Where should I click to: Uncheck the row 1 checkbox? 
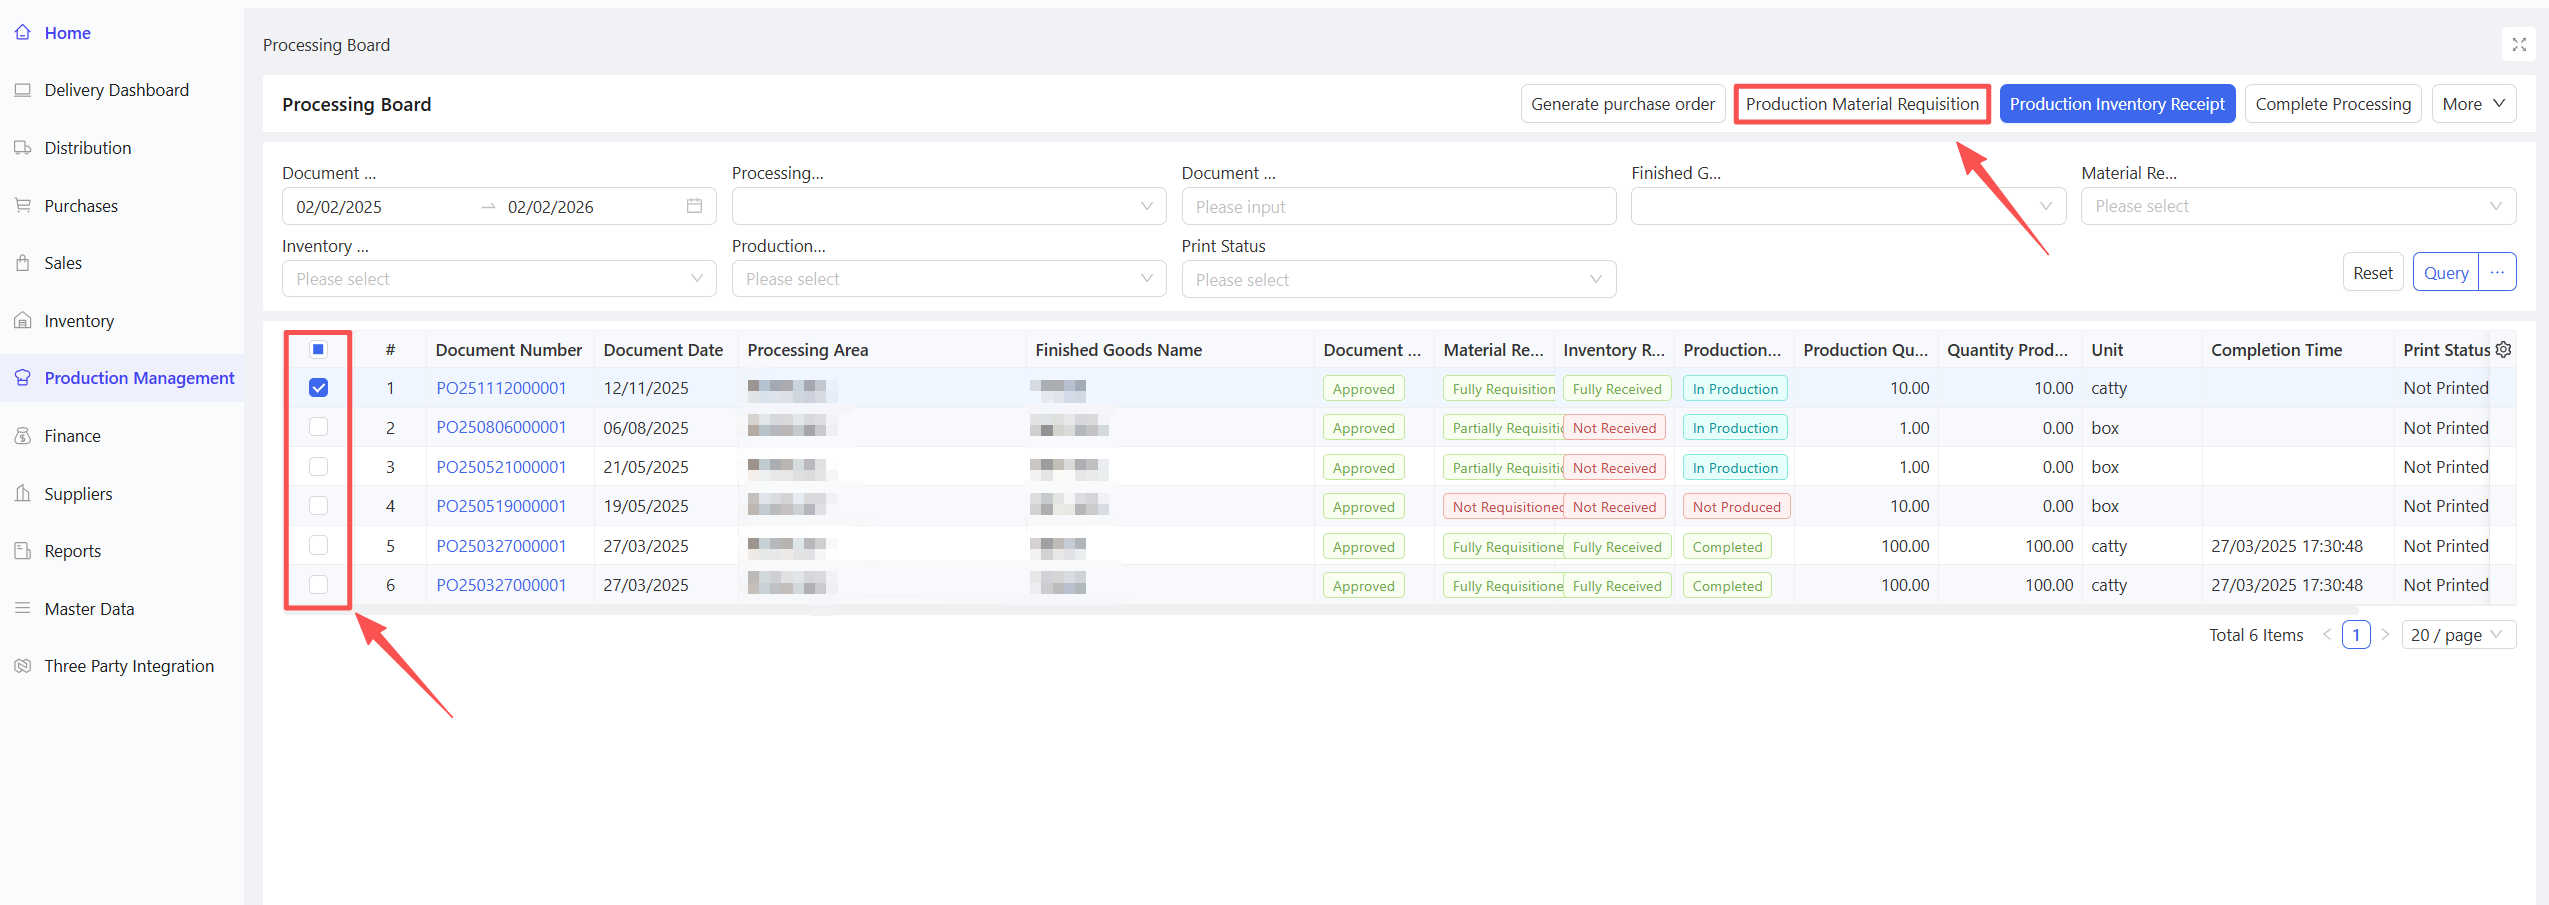318,388
